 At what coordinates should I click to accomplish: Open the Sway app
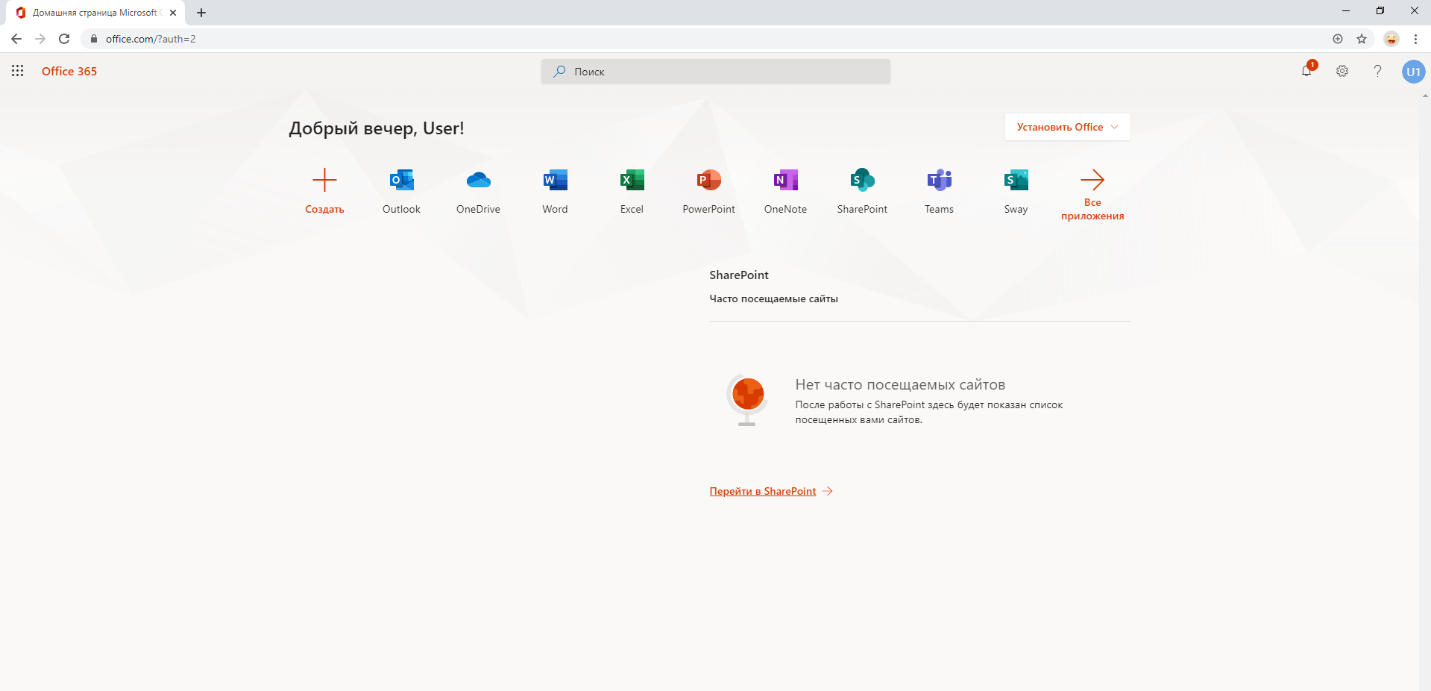pyautogui.click(x=1016, y=180)
